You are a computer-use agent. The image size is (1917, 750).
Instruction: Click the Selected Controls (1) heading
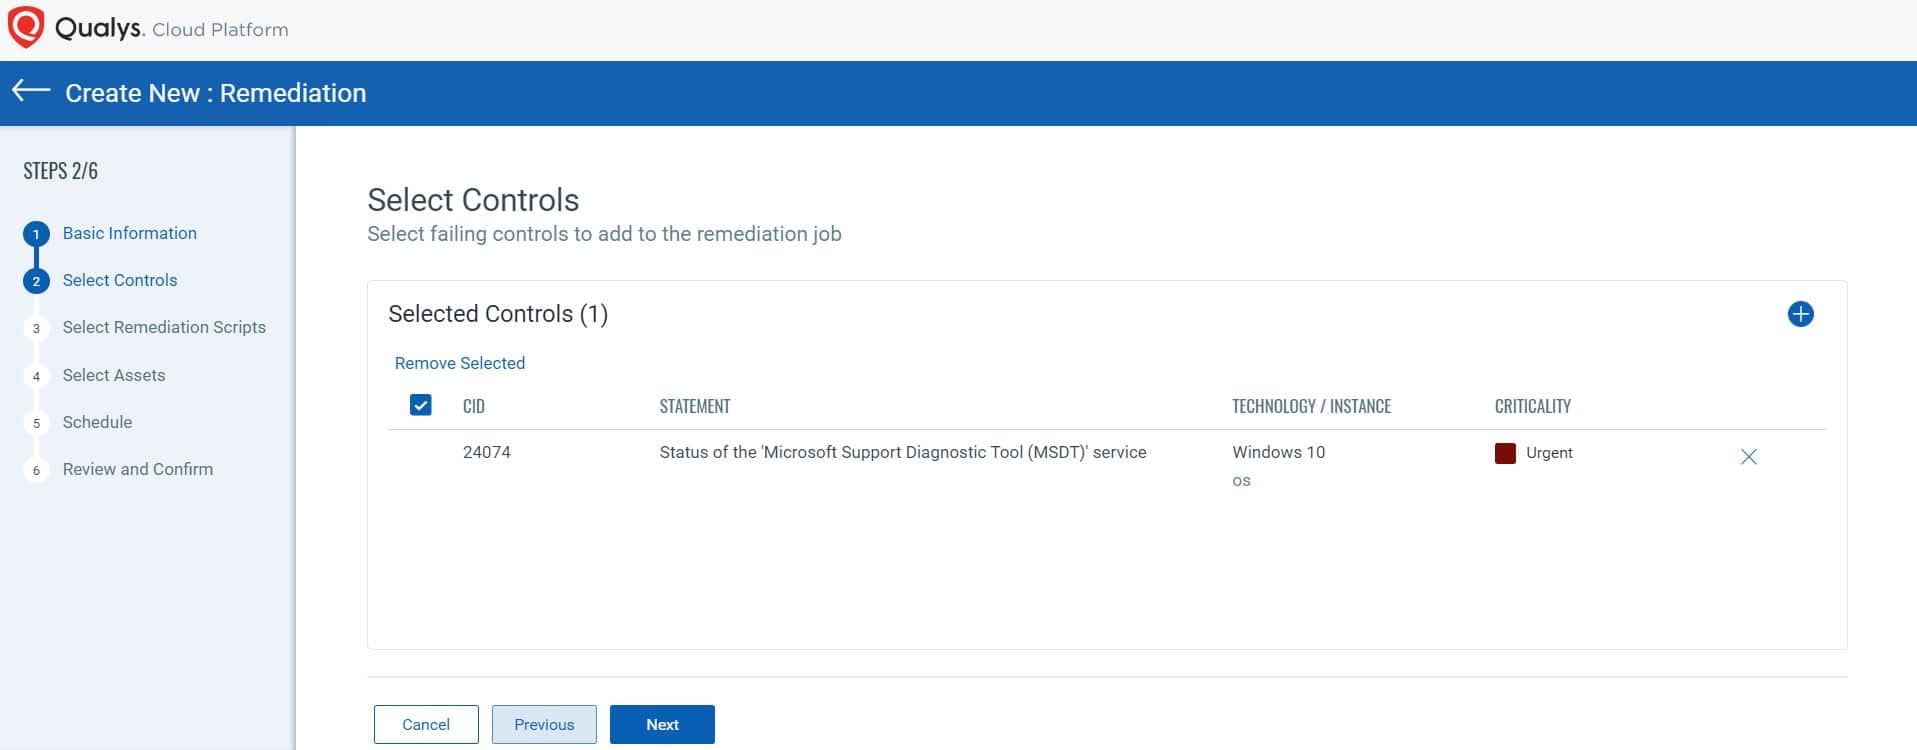(498, 314)
